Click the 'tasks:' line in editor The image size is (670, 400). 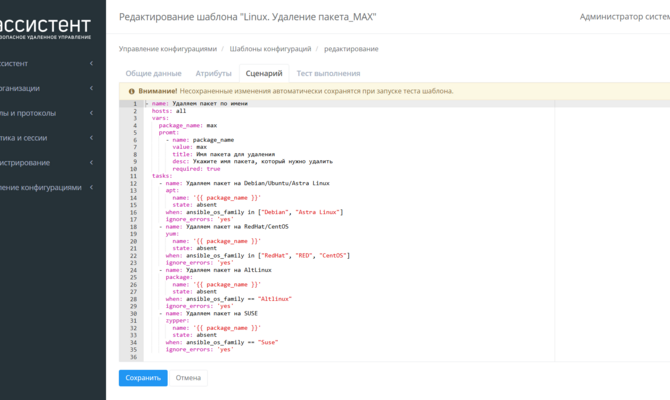tap(162, 176)
